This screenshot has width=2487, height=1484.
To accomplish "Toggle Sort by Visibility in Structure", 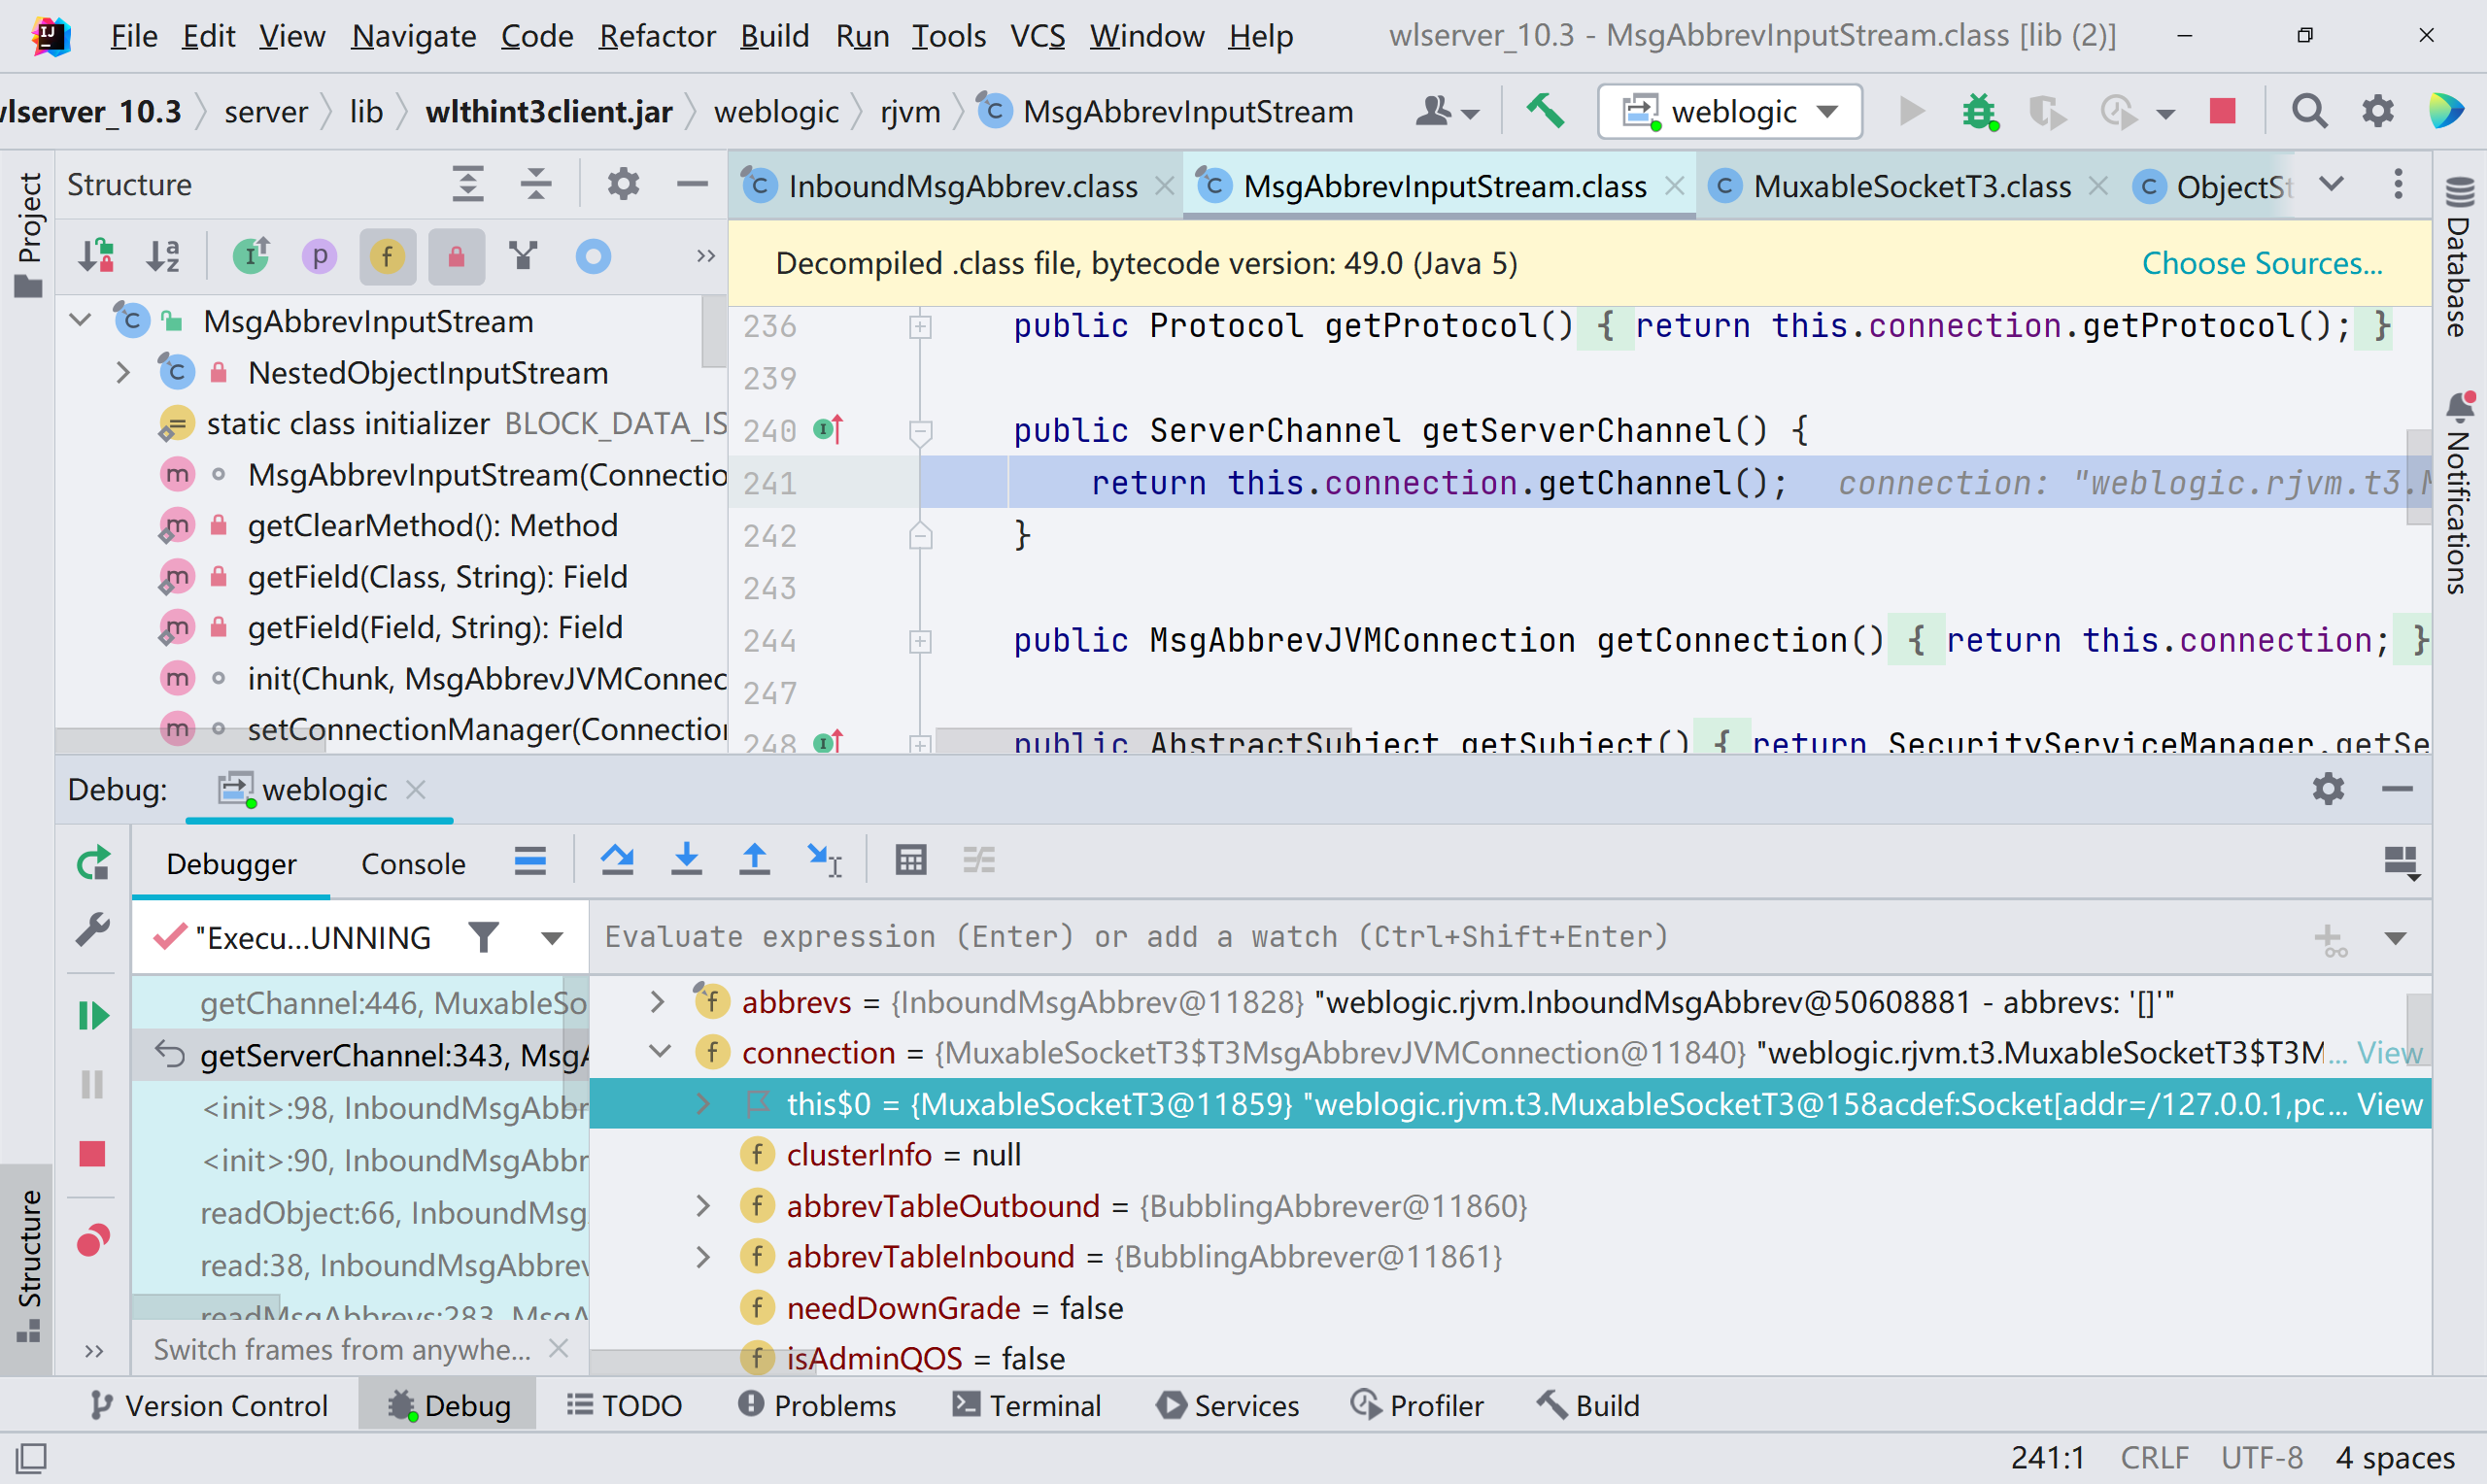I will 97,257.
